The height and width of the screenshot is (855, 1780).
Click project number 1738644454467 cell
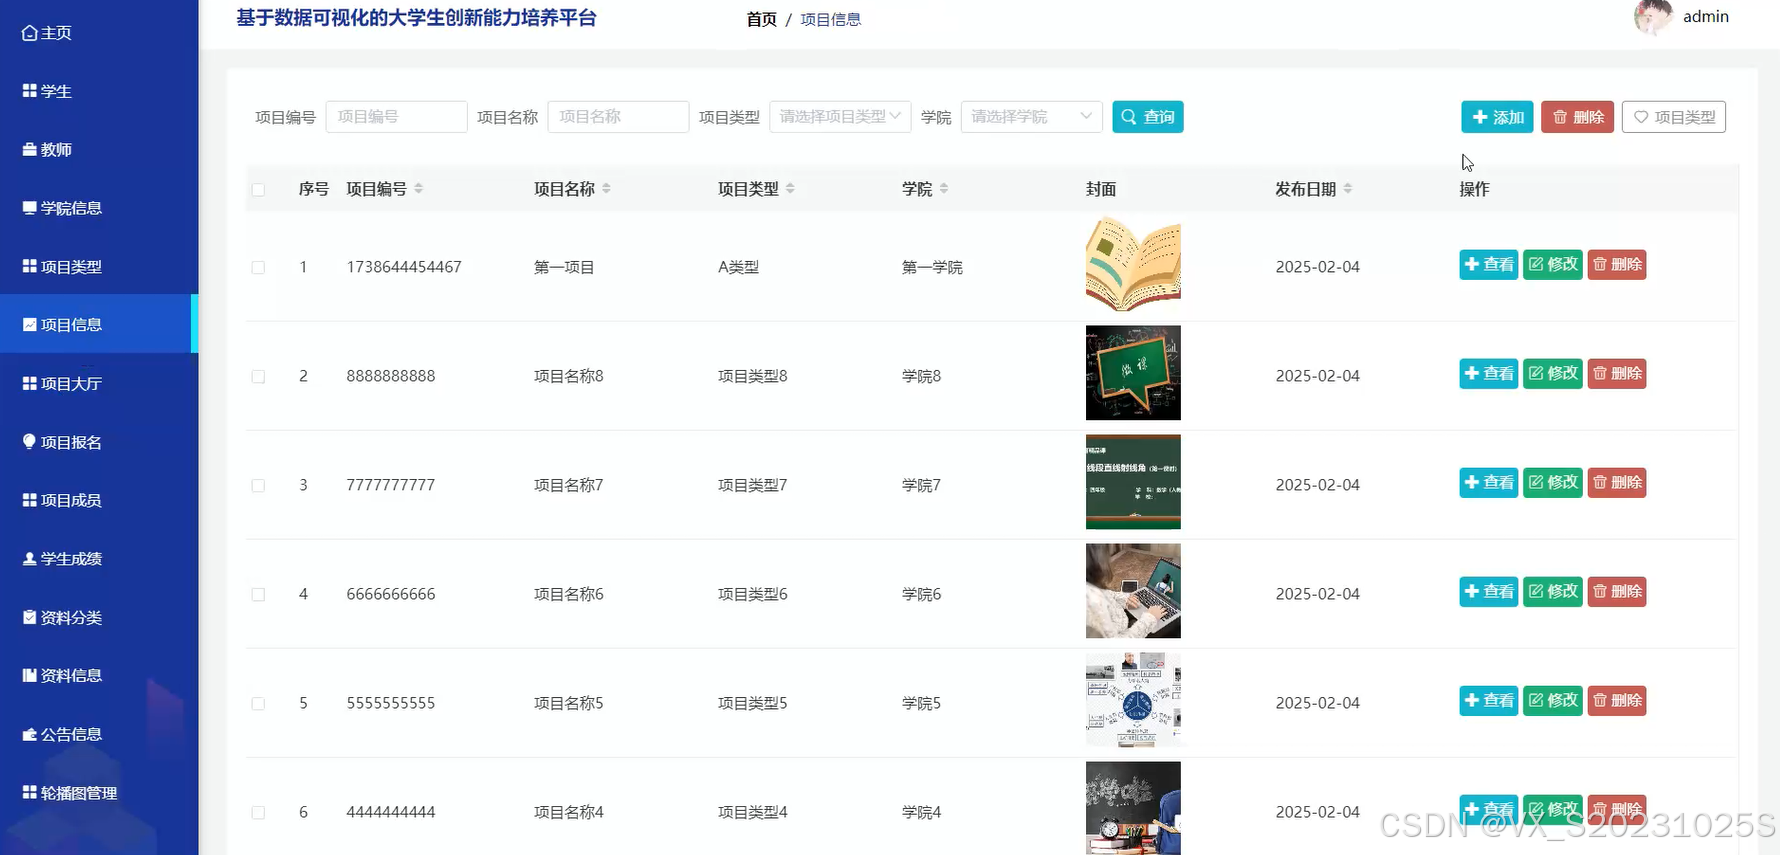[x=404, y=267]
